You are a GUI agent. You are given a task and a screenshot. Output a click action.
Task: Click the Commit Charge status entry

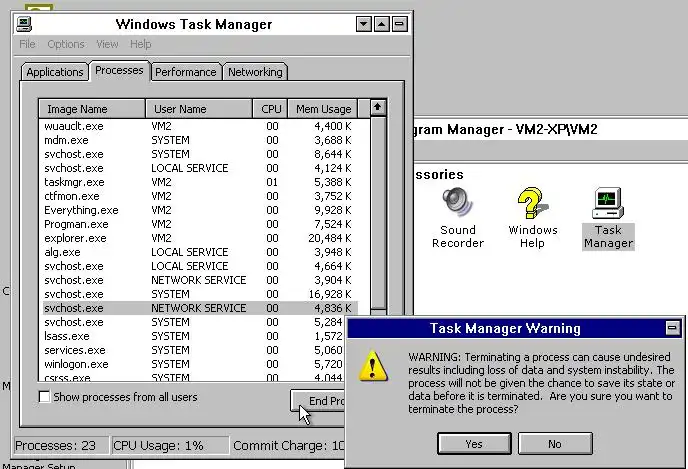click(x=288, y=446)
